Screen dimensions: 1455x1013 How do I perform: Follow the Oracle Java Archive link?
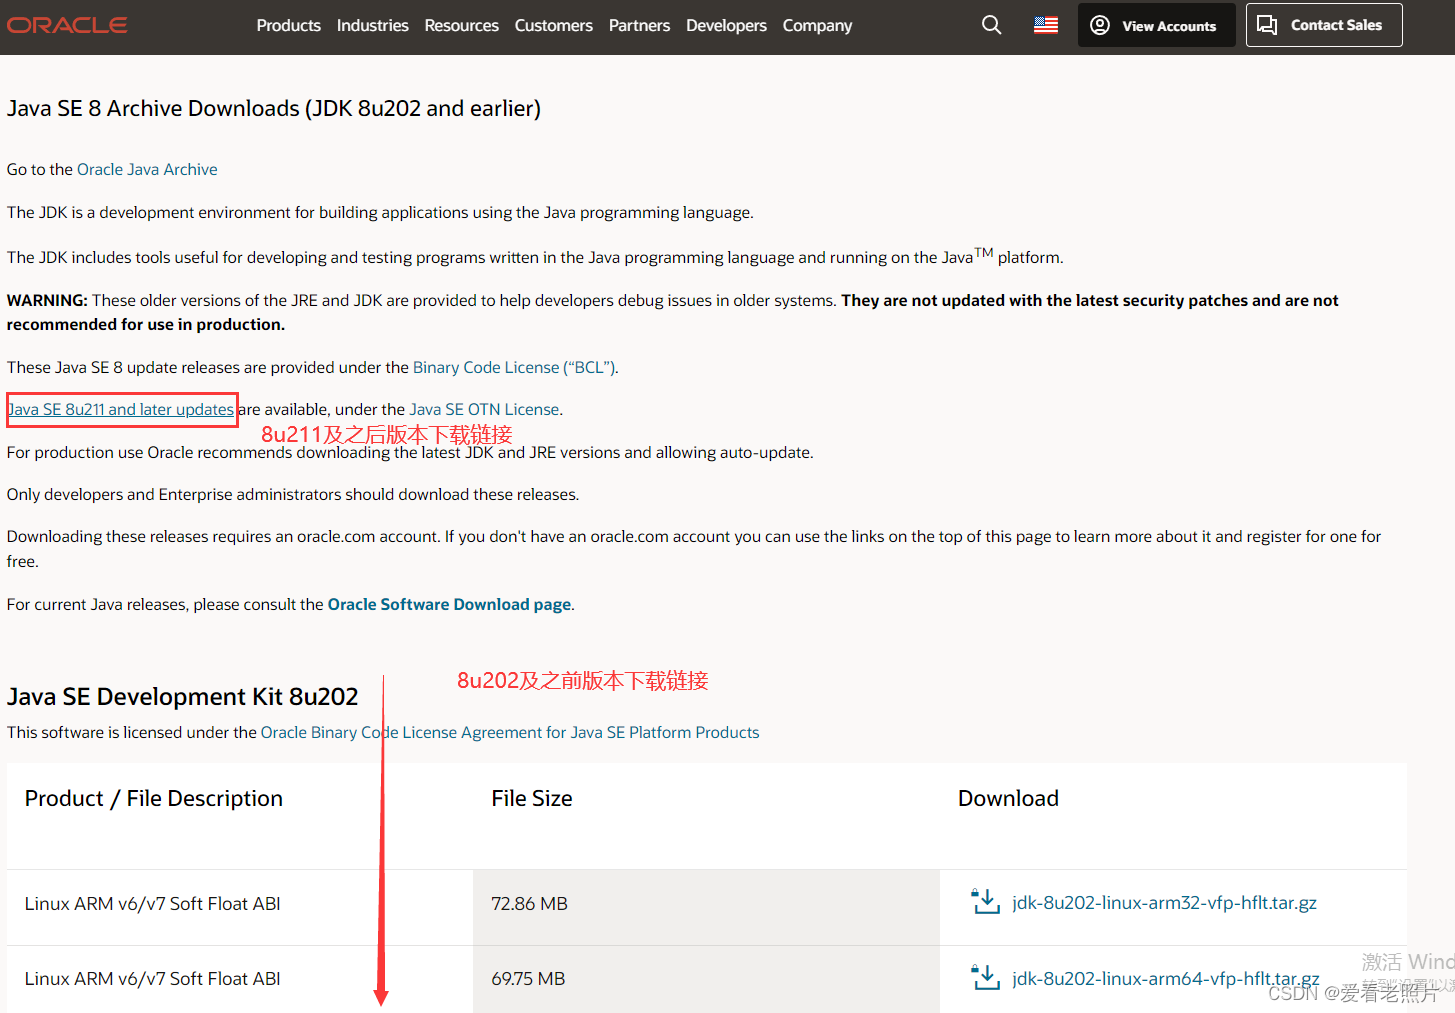pos(147,169)
